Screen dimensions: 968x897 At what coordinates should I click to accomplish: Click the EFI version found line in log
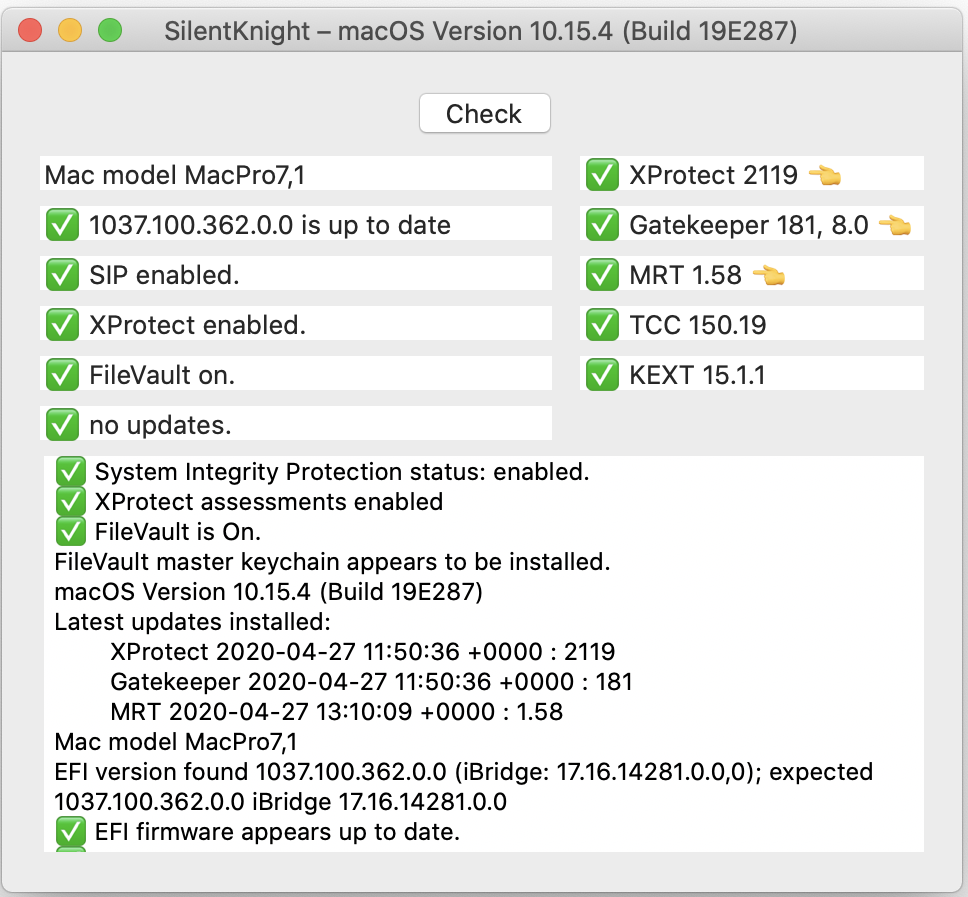point(464,786)
